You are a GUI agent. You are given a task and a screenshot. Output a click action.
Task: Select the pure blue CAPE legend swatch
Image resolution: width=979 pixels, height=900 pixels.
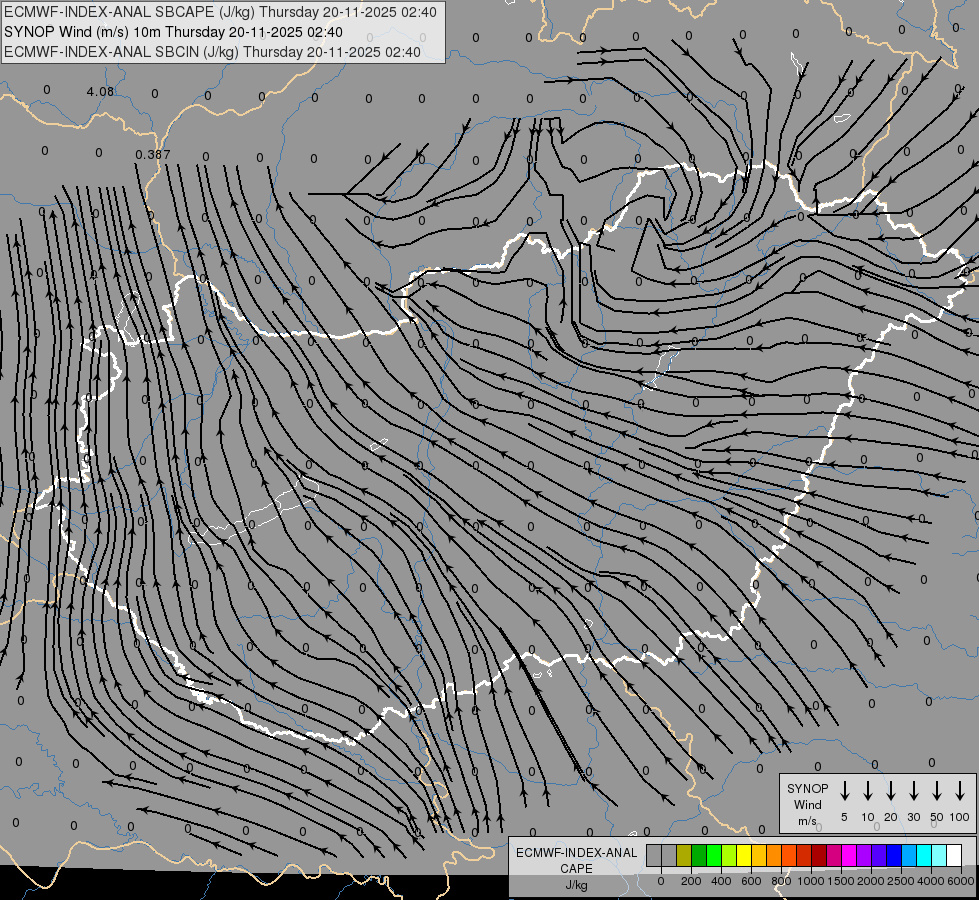pyautogui.click(x=893, y=855)
